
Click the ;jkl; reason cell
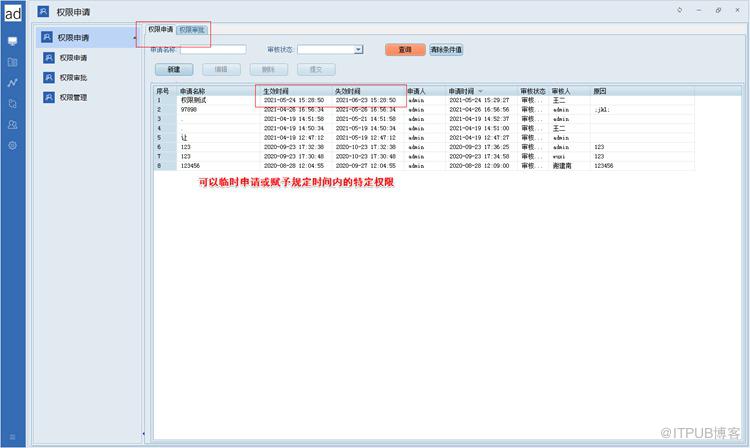[642, 110]
